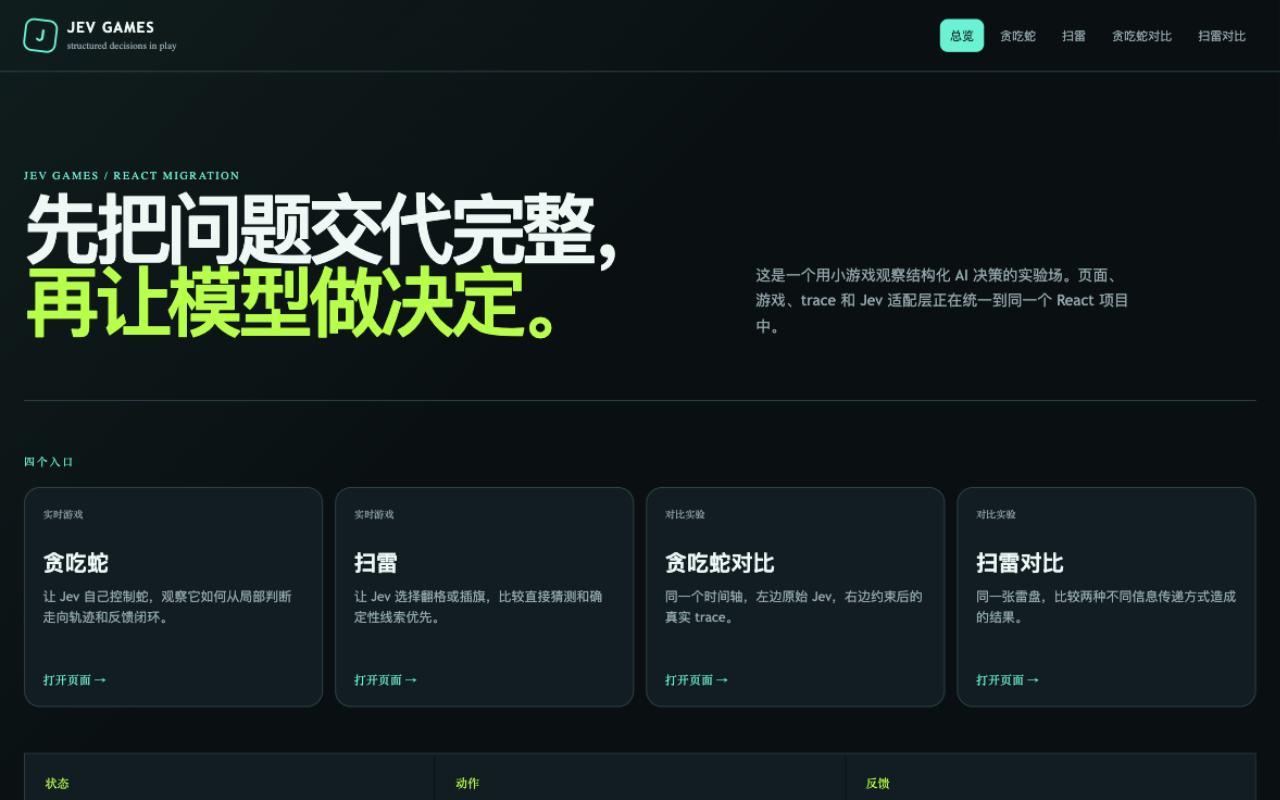
Task: Click 打开页面 in the 贪吃蛇 card
Action: coord(75,680)
